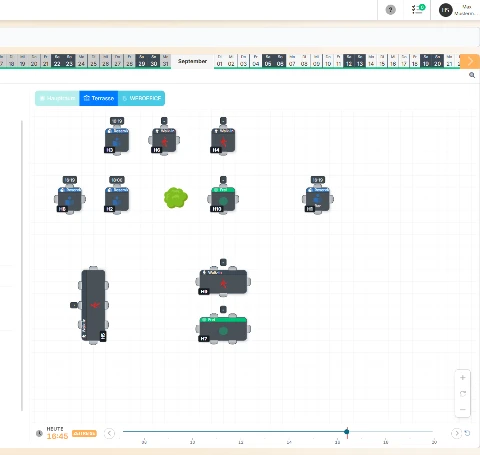The image size is (480, 455).
Task: Select the reserved table right of H10
Action: (318, 199)
